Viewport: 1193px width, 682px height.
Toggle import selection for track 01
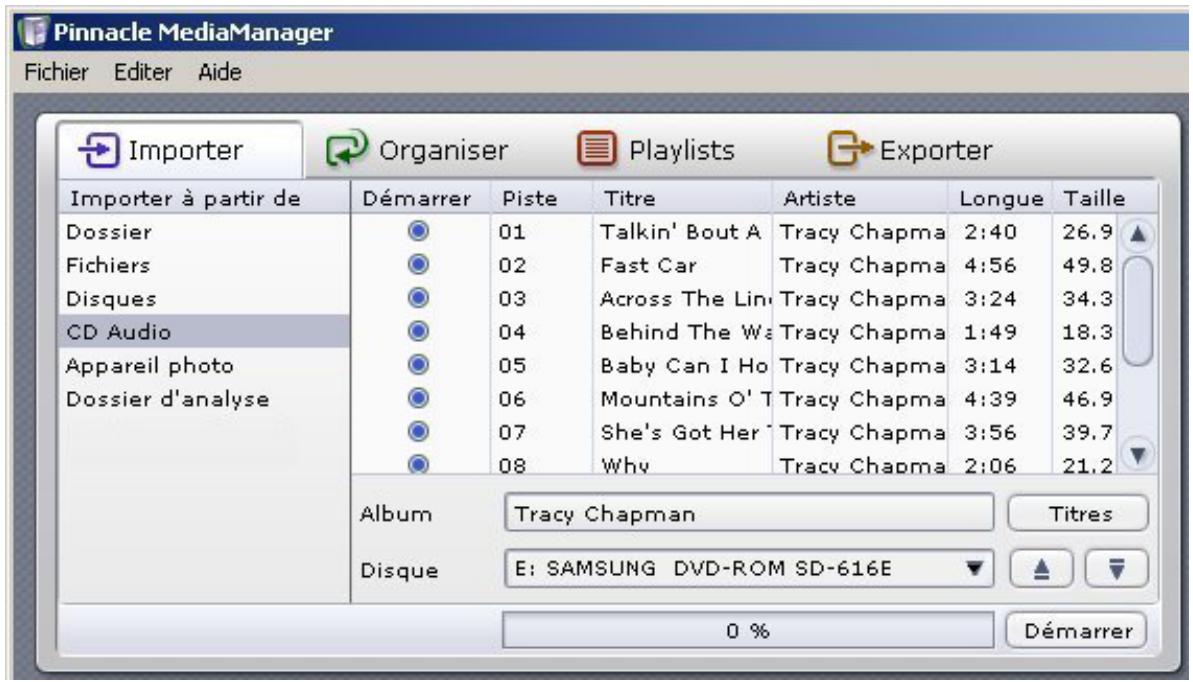pos(418,231)
